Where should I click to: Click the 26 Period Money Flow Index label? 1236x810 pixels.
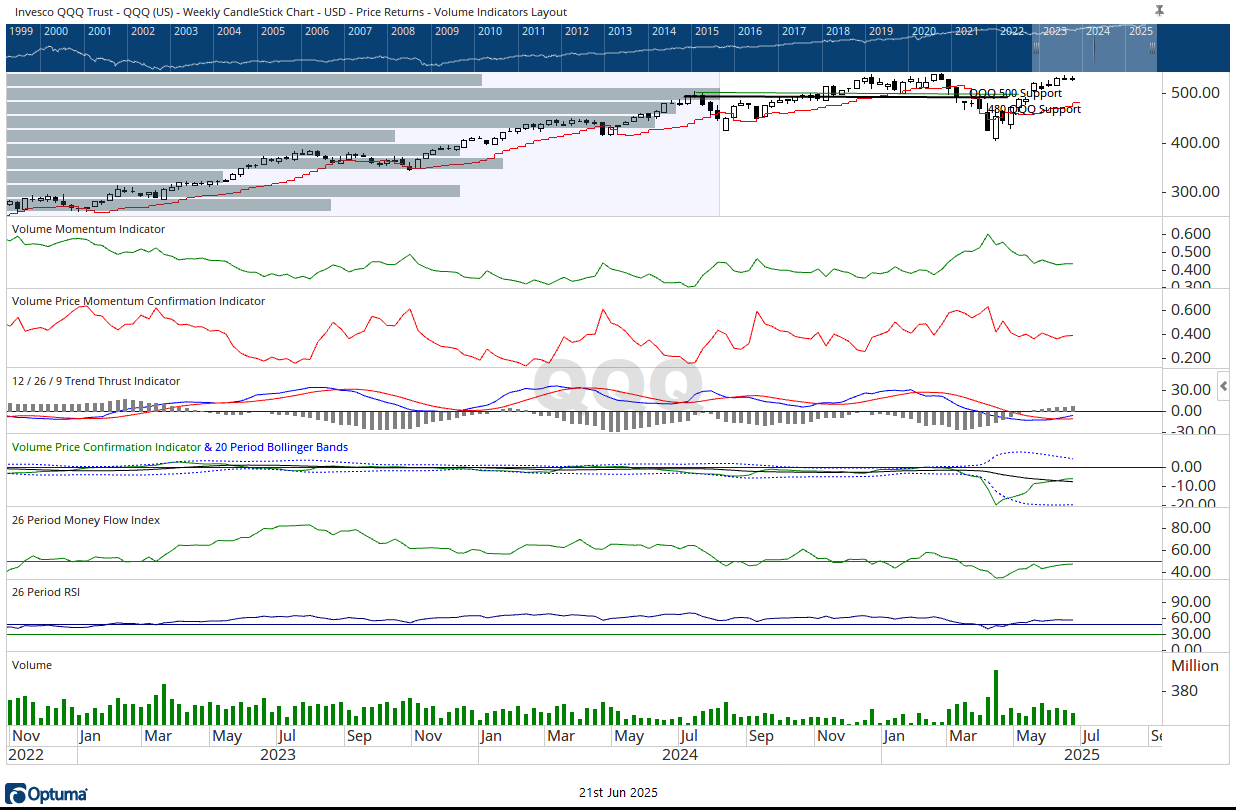coord(86,520)
